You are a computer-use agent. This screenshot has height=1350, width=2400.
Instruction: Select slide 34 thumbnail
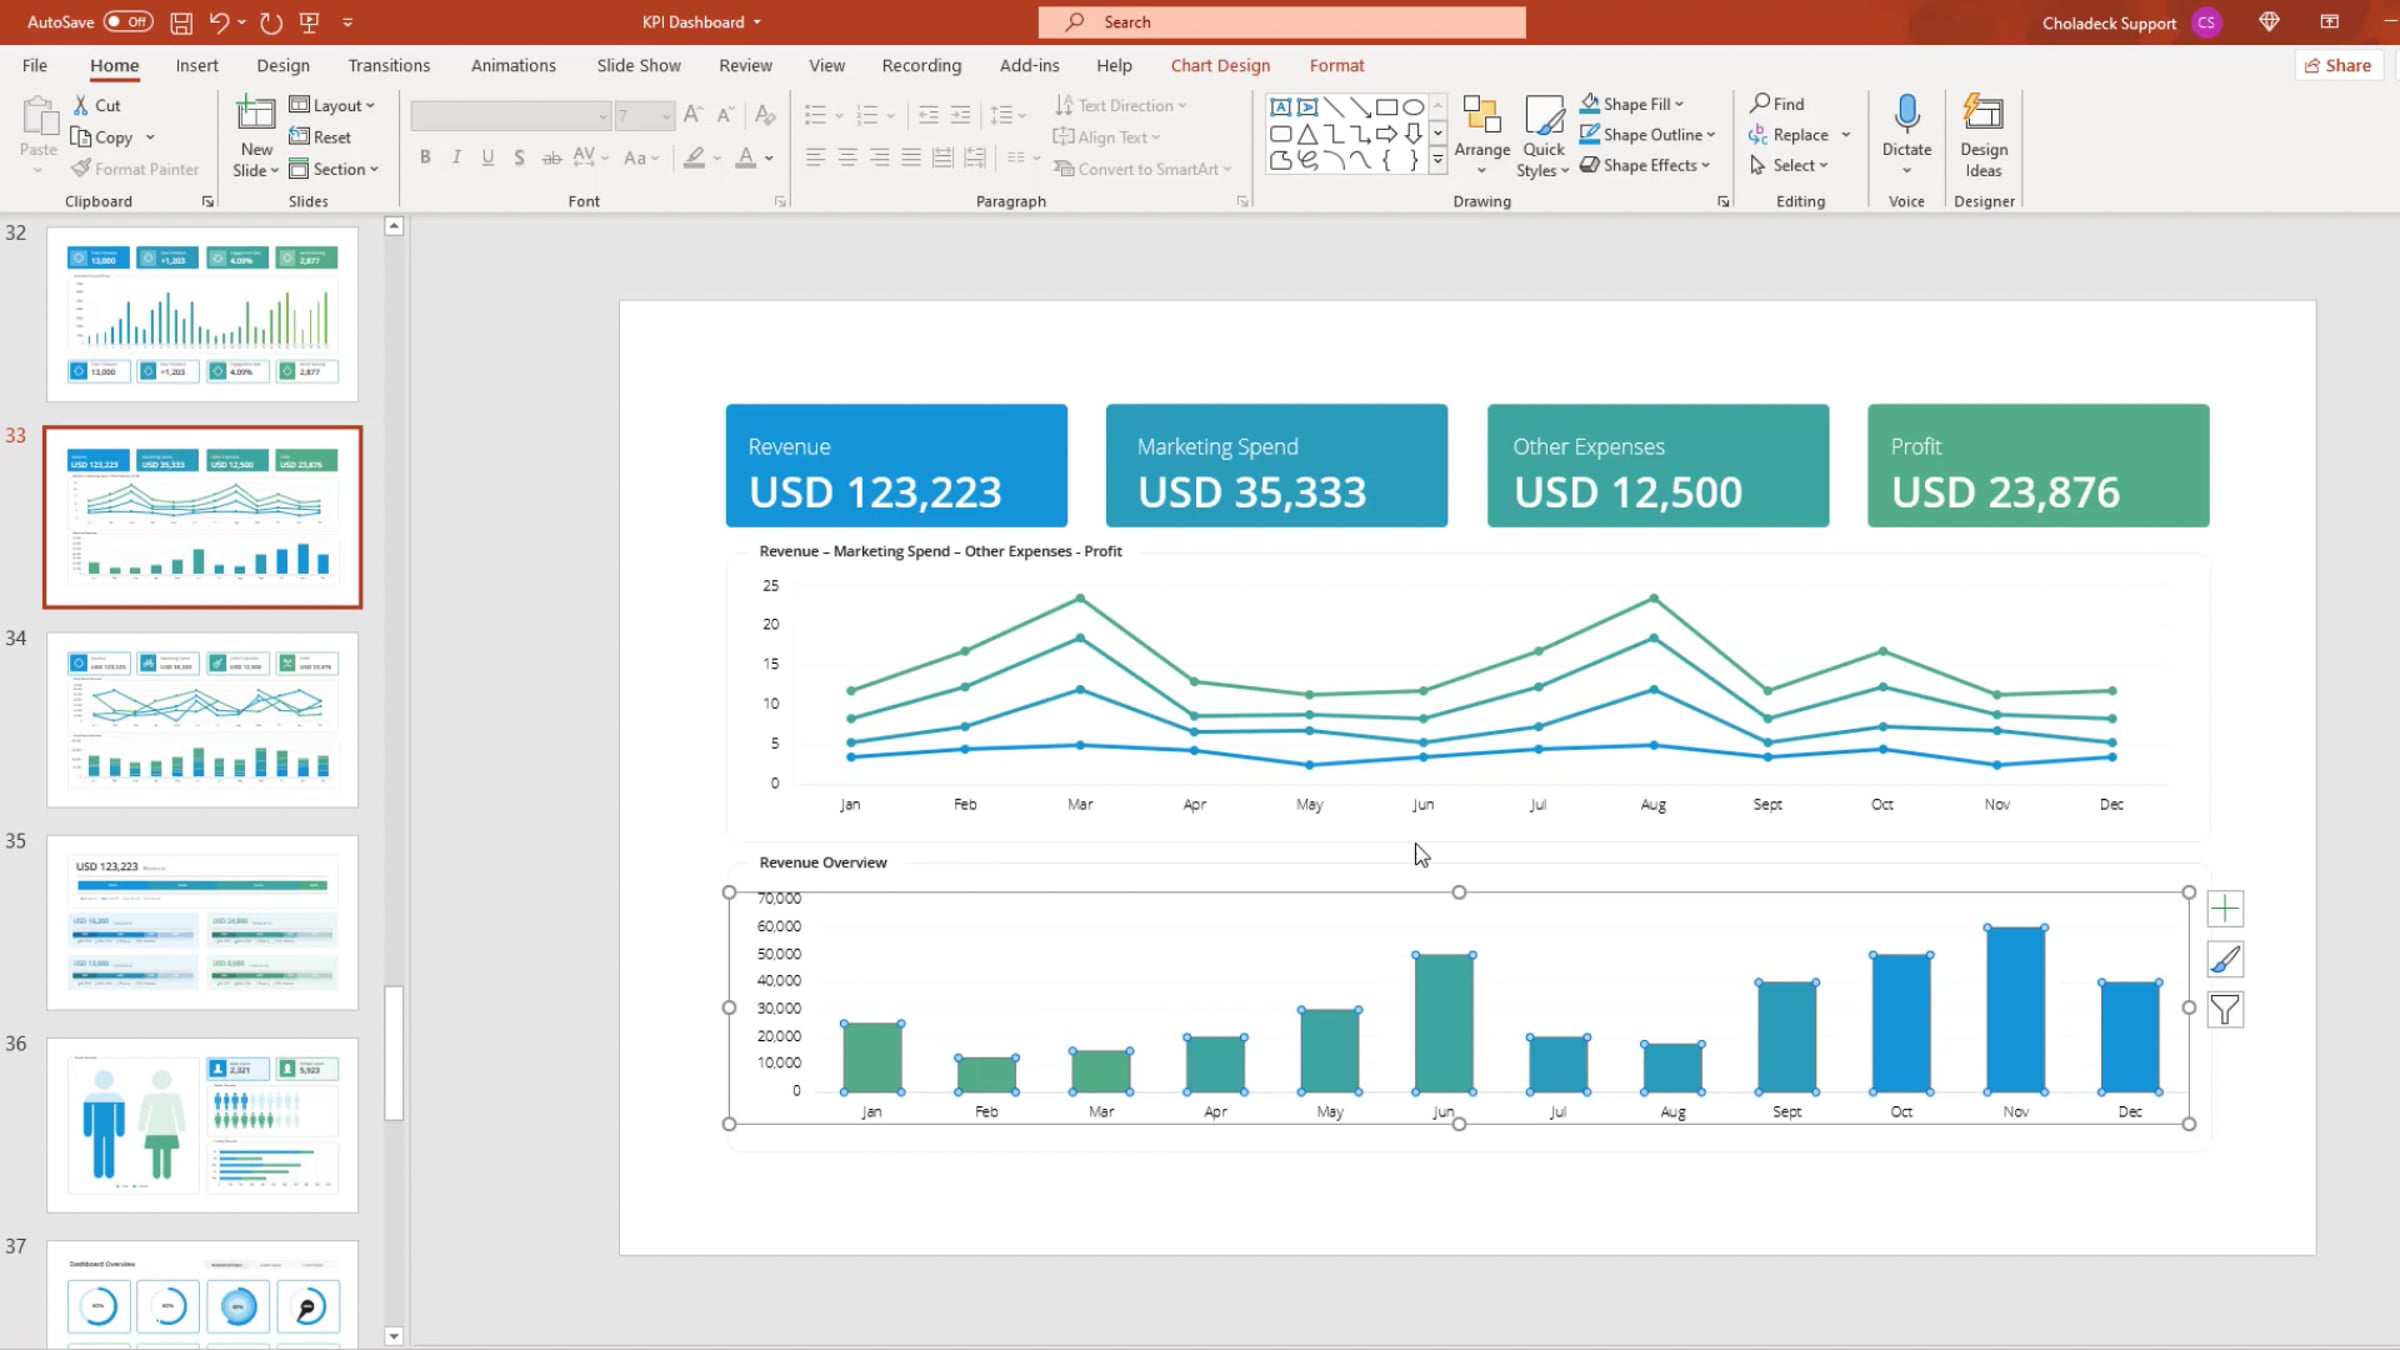(x=202, y=719)
